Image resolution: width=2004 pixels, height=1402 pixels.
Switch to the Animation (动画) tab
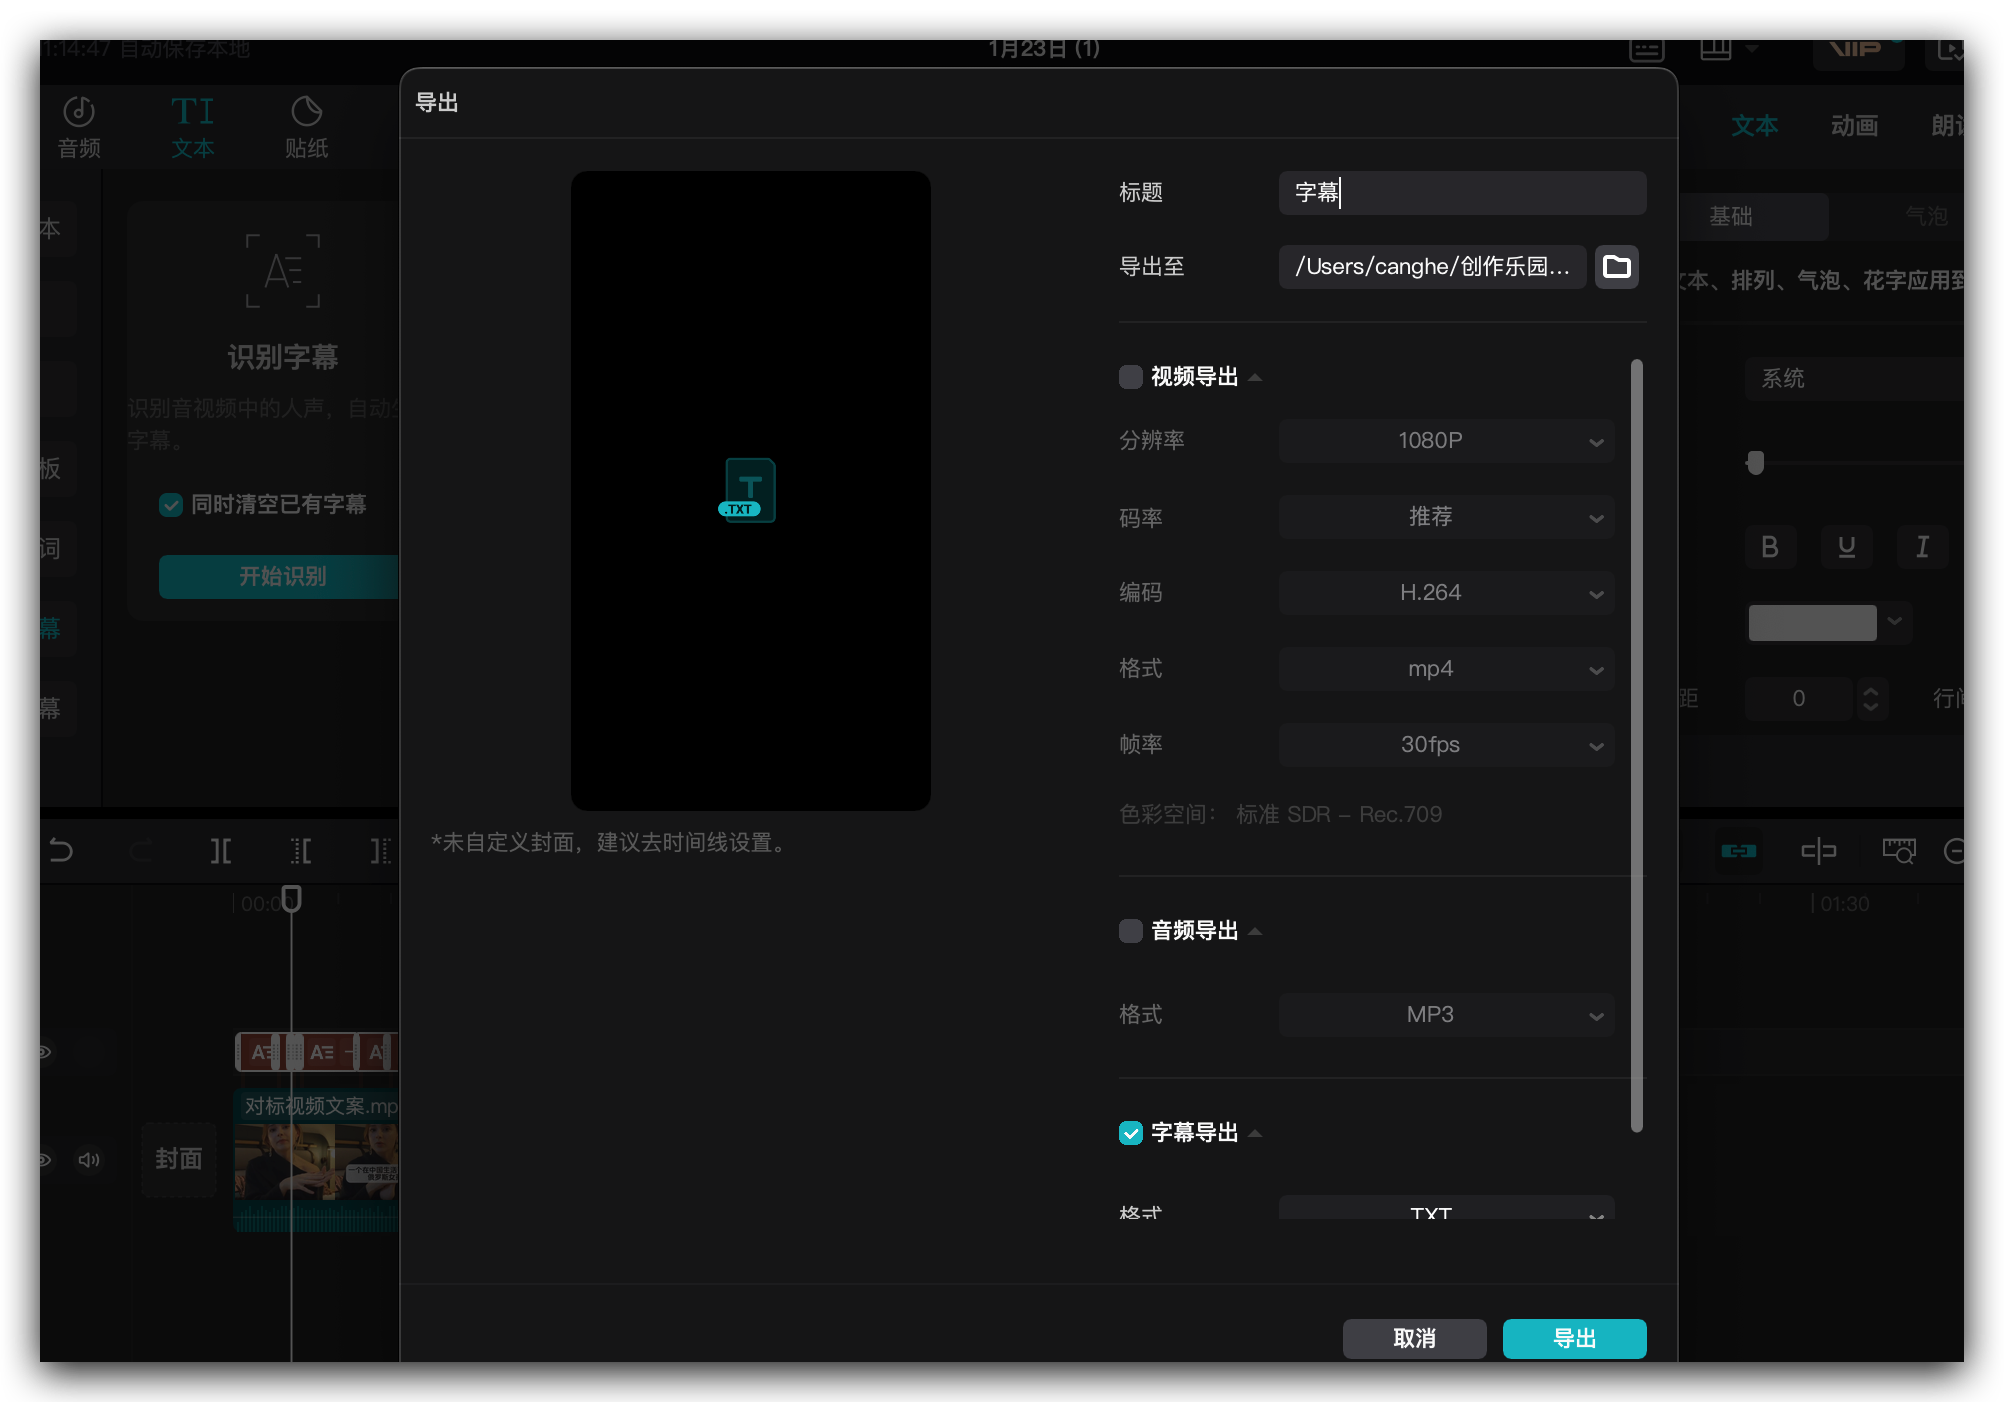pos(1854,126)
